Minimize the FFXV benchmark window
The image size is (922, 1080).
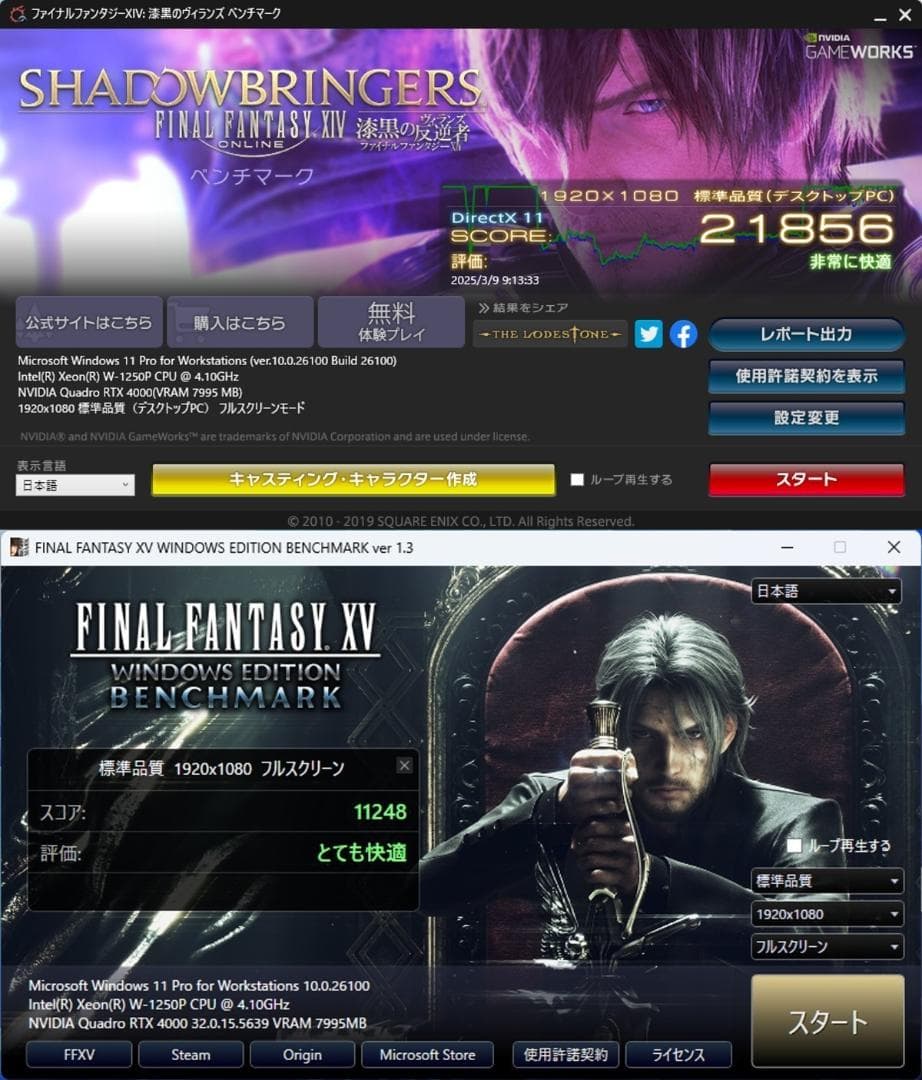tap(787, 548)
